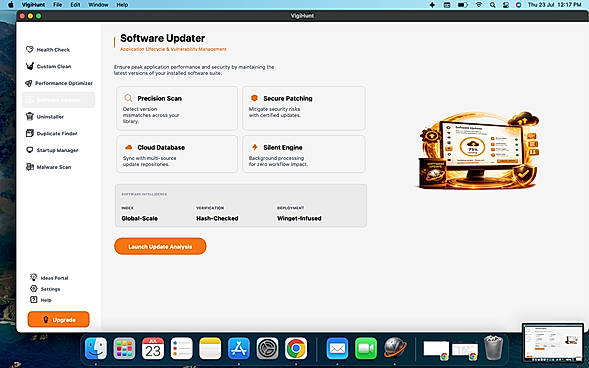
Task: Click Launch Update Analysis button
Action: 160,246
